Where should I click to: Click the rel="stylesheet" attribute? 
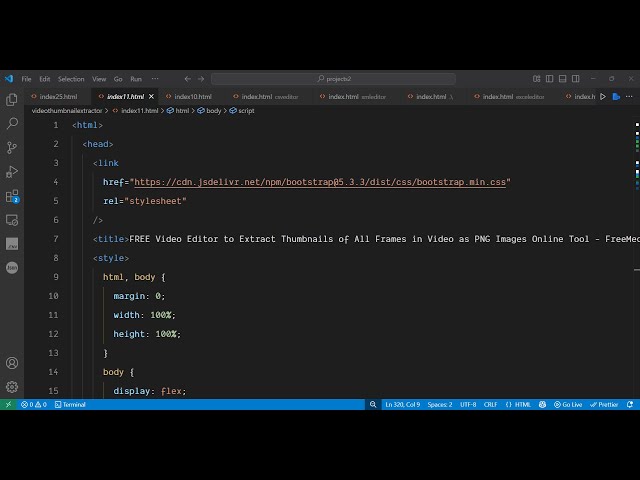(145, 201)
